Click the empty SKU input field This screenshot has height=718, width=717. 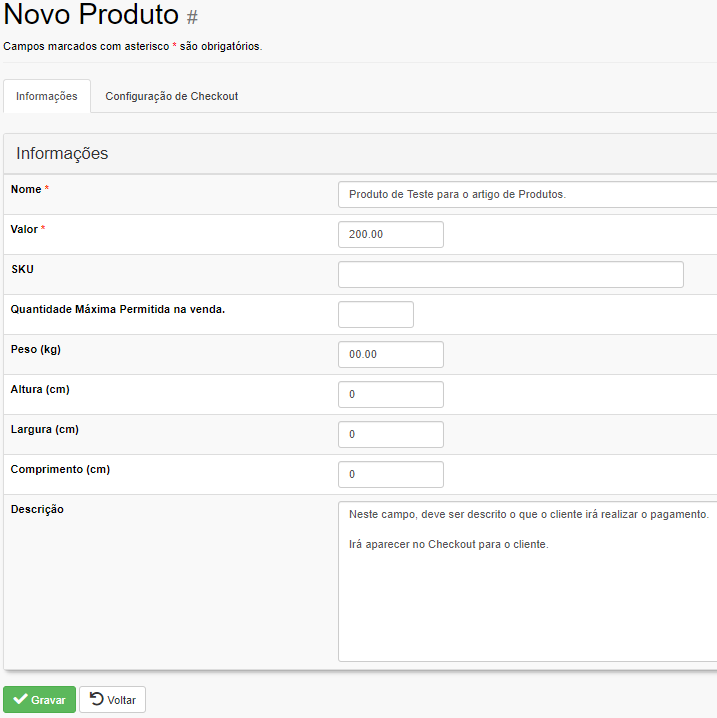[x=511, y=275]
